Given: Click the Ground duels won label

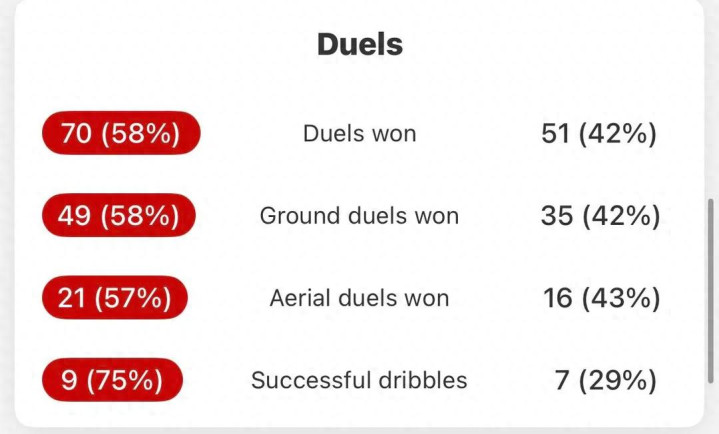Looking at the screenshot, I should (x=359, y=216).
